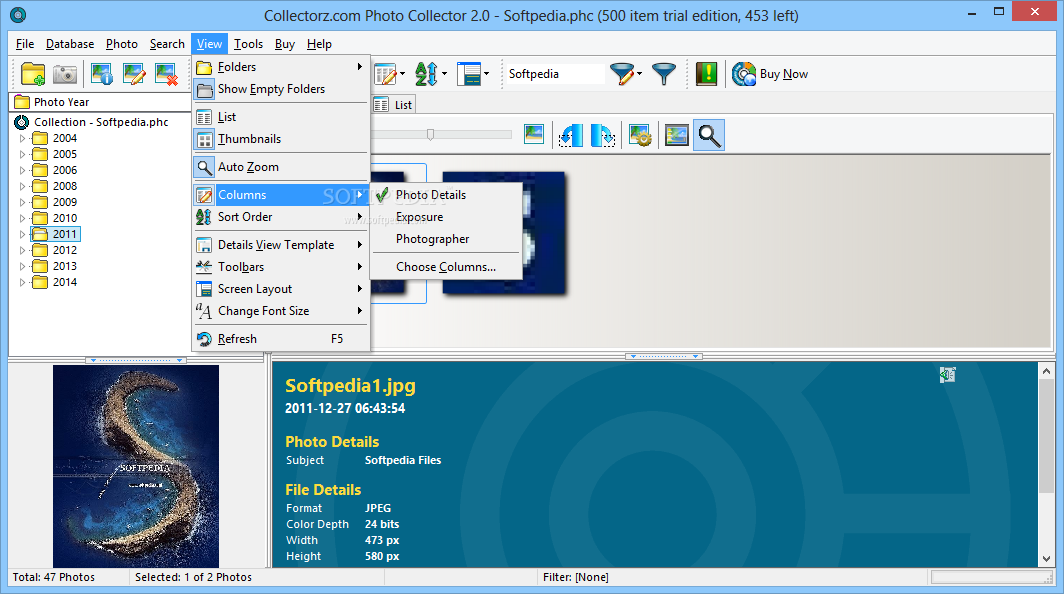Click the edit filter funnel with pencil
The image size is (1064, 594).
(622, 74)
